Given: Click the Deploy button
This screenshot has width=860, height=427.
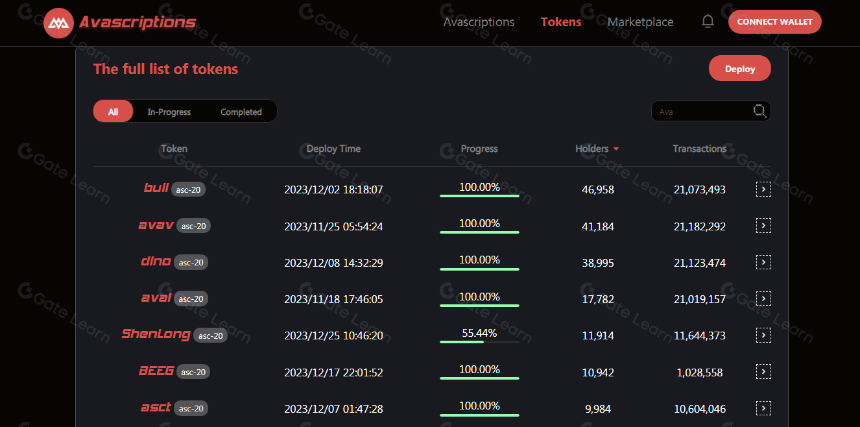Looking at the screenshot, I should [x=740, y=69].
